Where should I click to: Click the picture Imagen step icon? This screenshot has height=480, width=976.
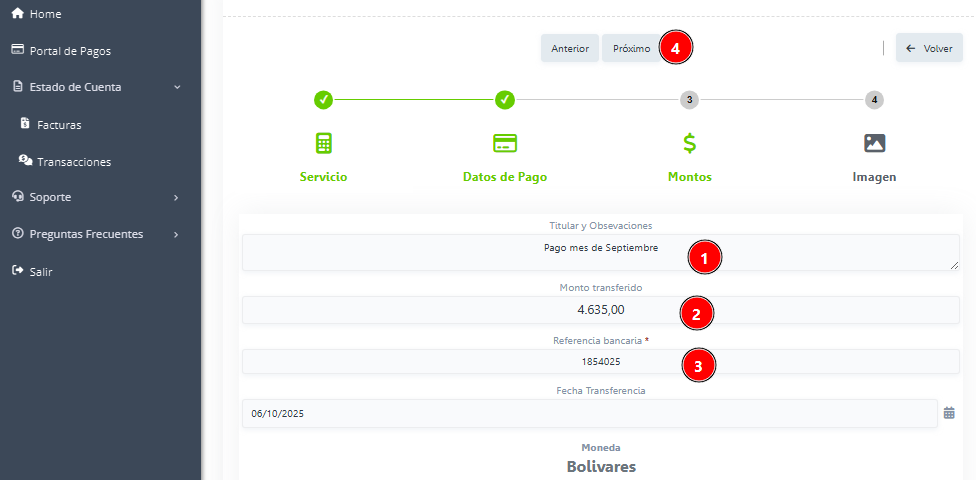click(x=874, y=143)
